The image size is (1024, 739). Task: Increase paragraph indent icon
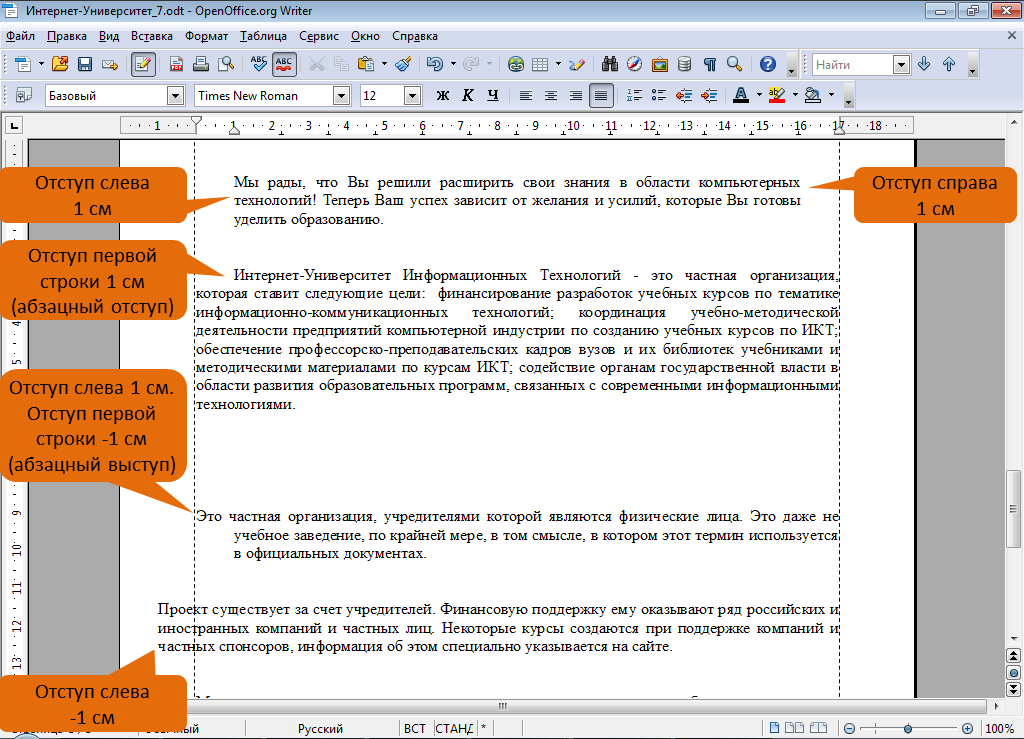[709, 95]
